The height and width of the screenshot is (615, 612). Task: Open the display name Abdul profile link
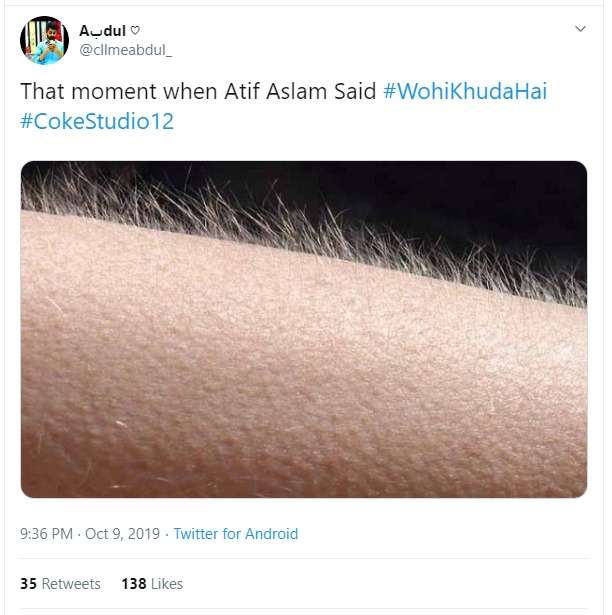tap(102, 31)
